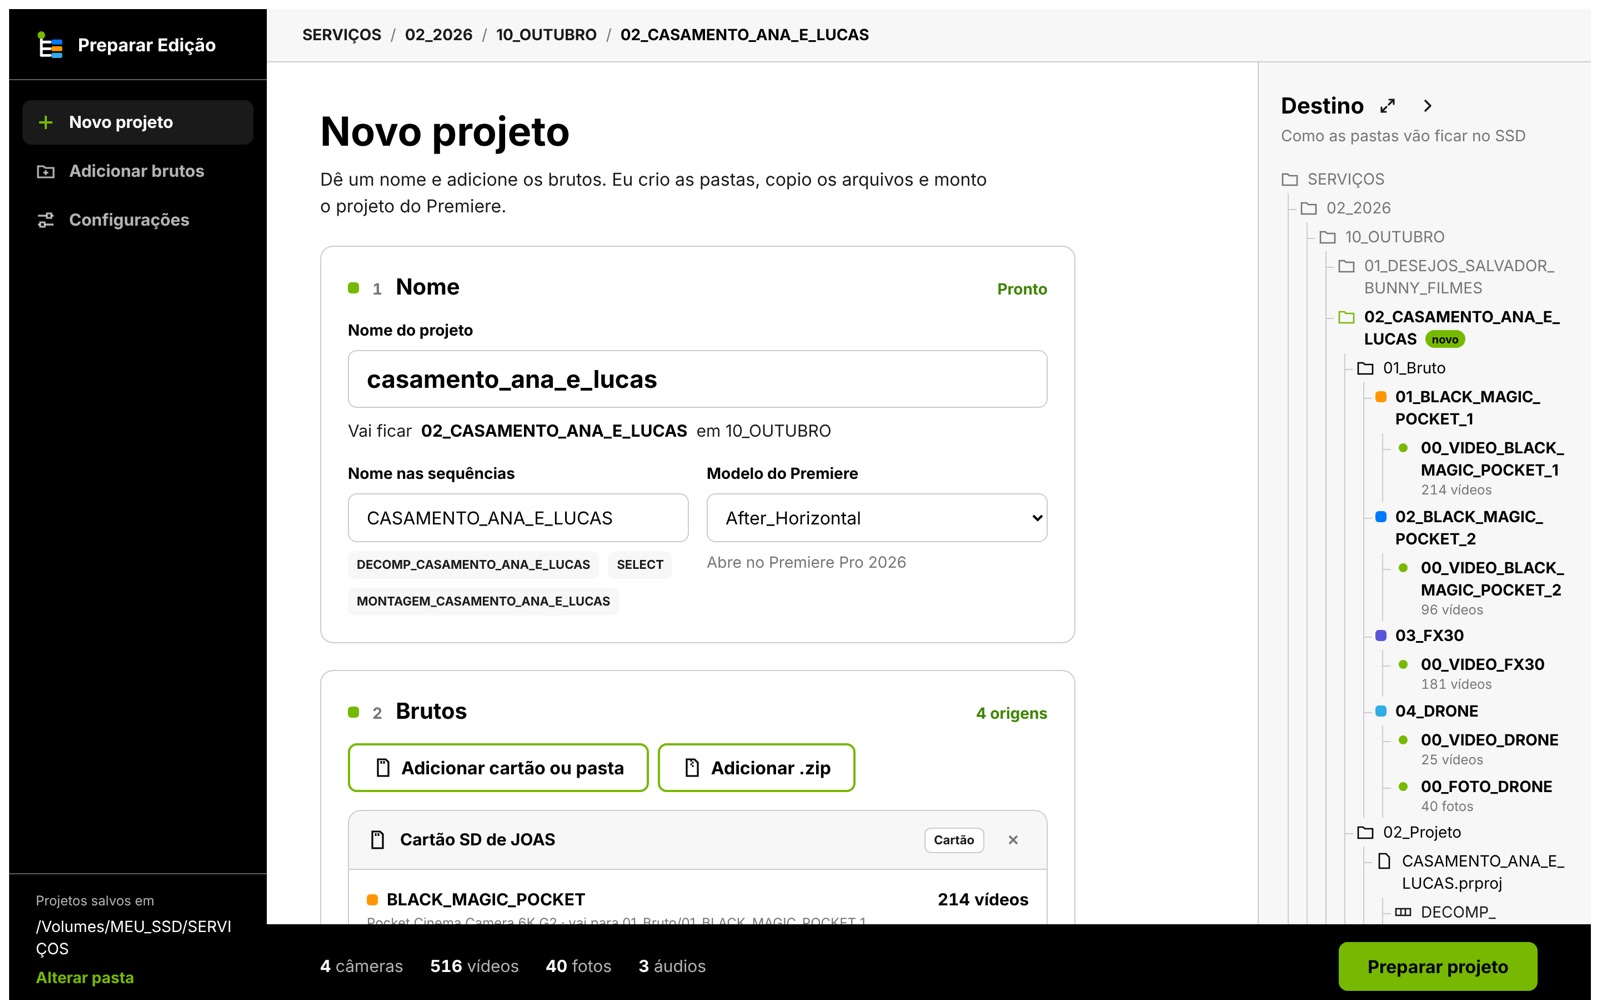Click the SERVIÇOS folder icon in tree
Screen dimensions: 1600x1000
(x=1290, y=179)
